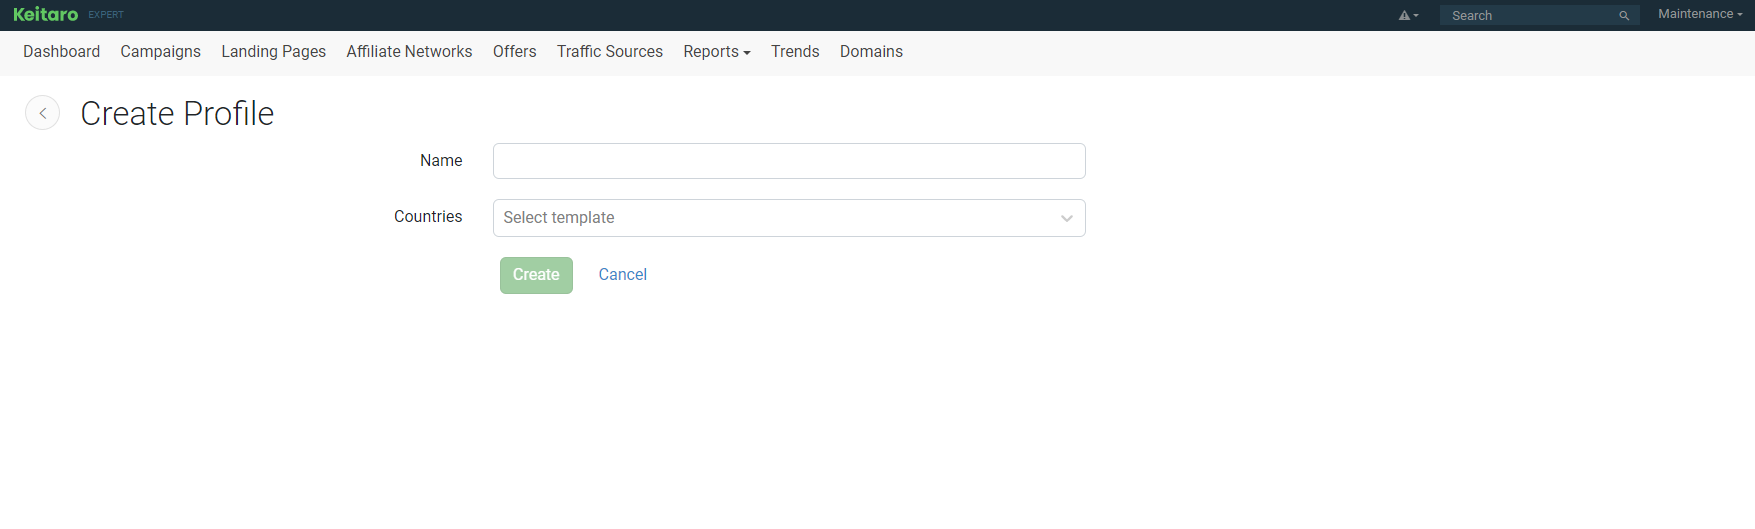This screenshot has height=529, width=1755.
Task: Go to the Dashboard tab
Action: 61,52
